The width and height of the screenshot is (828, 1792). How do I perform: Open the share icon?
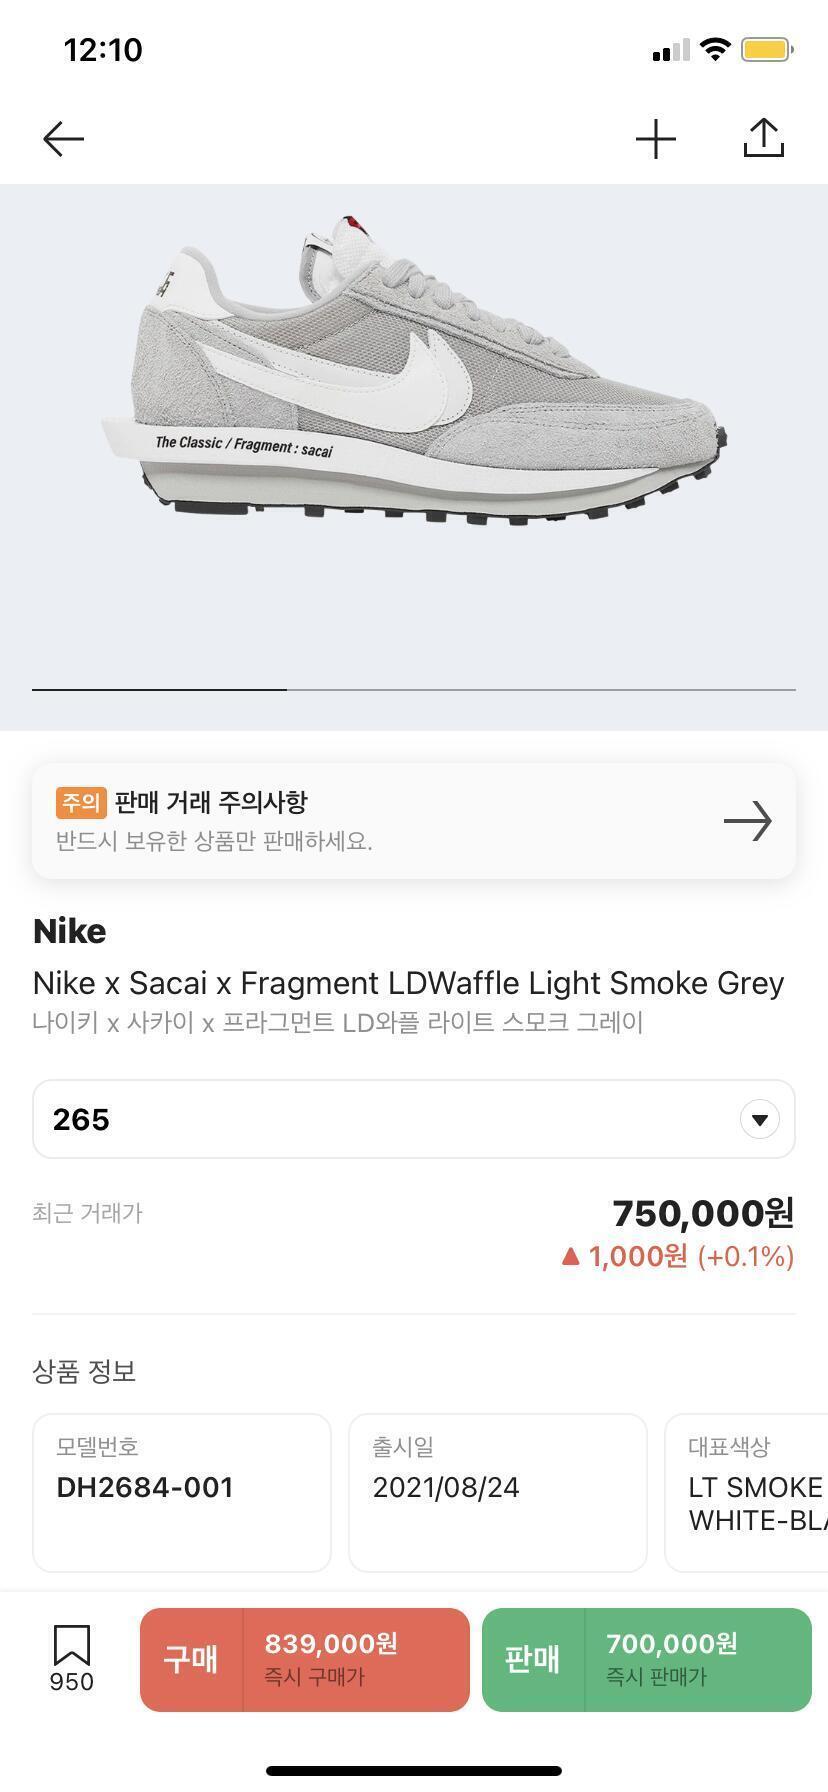pos(764,139)
